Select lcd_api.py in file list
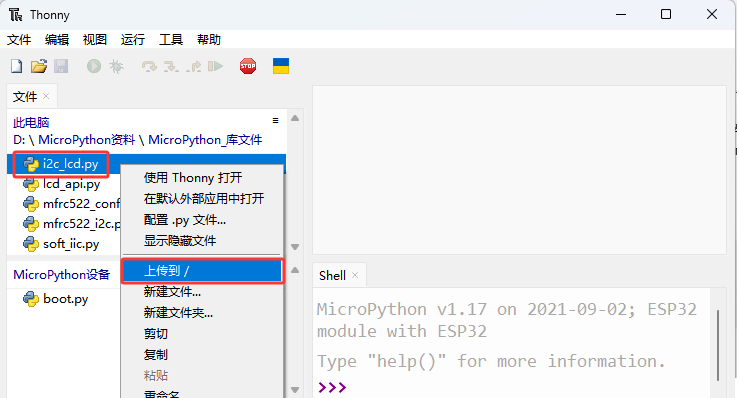This screenshot has height=398, width=739. click(x=71, y=184)
